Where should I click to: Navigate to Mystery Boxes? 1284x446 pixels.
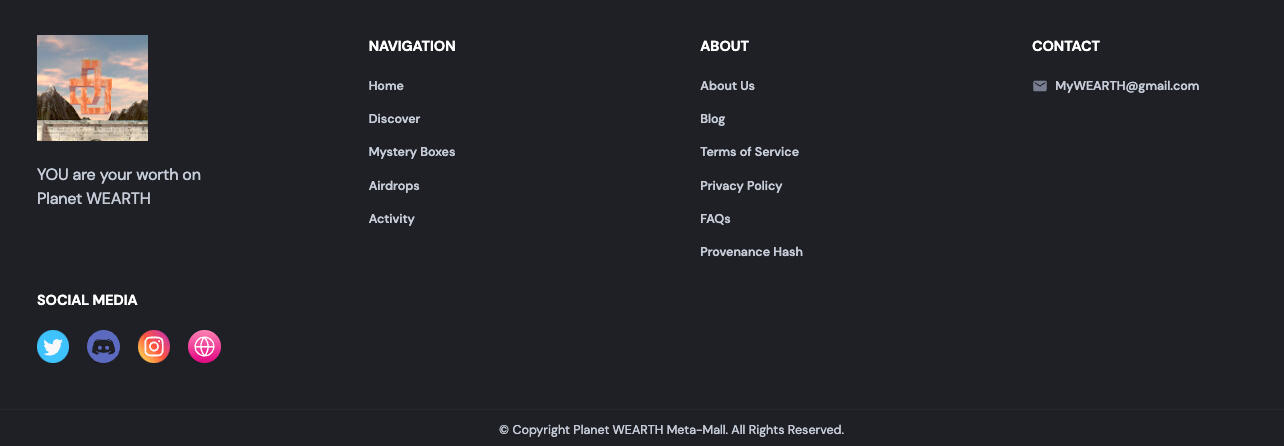tap(411, 152)
